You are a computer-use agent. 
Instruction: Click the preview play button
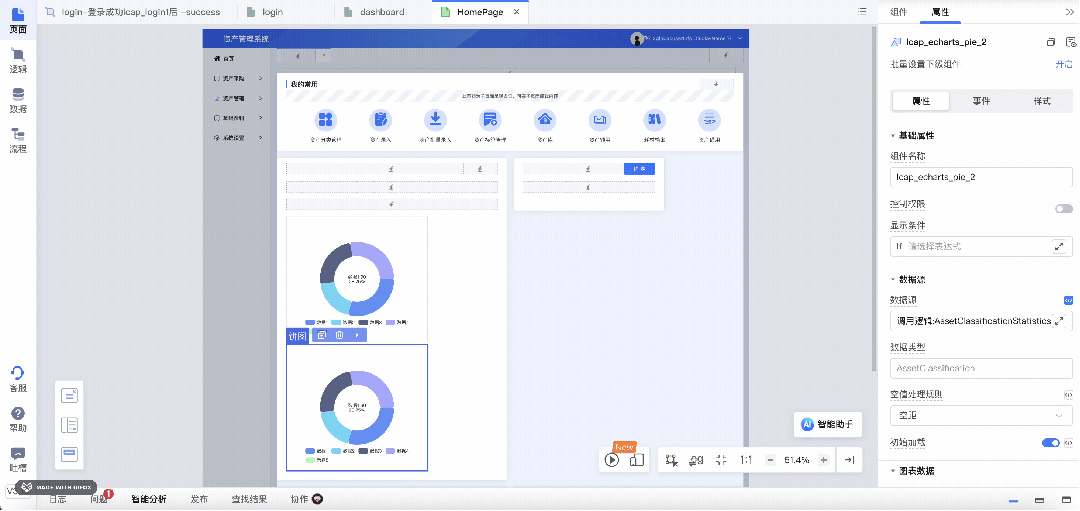pyautogui.click(x=612, y=460)
